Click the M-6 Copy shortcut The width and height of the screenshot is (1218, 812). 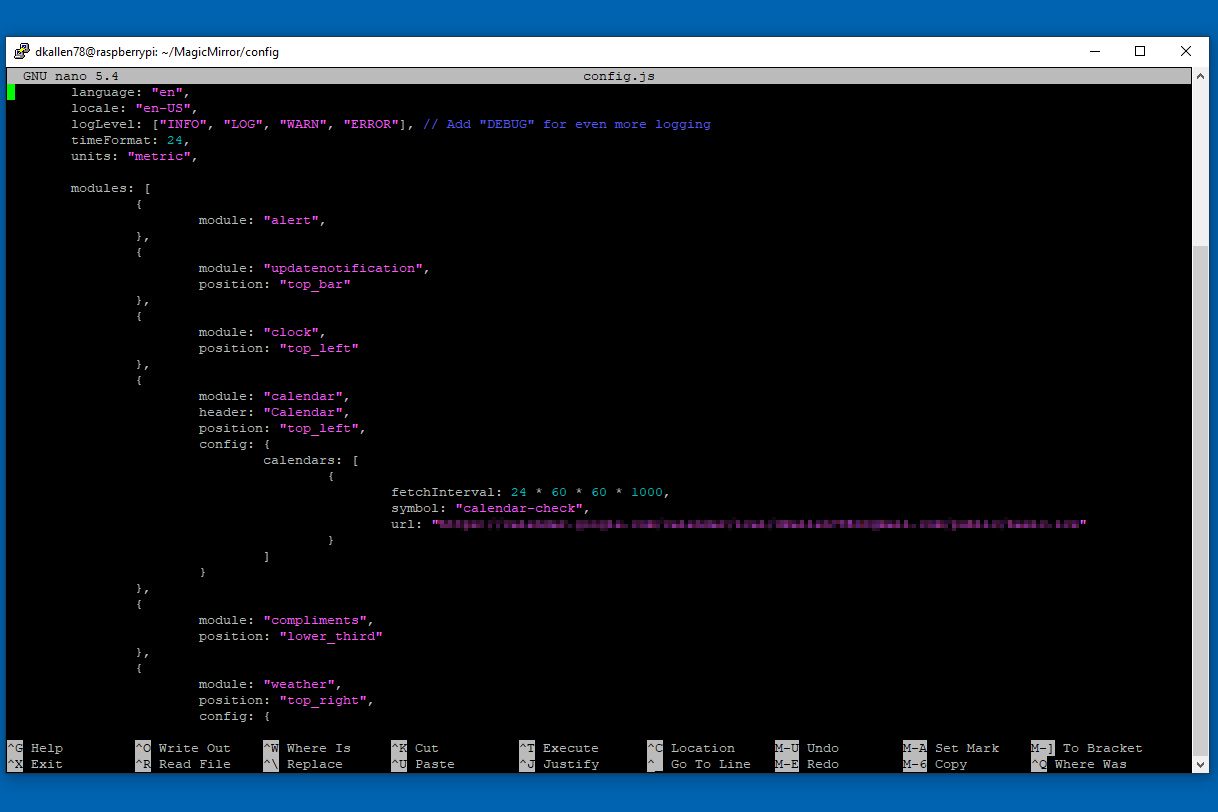tap(935, 764)
